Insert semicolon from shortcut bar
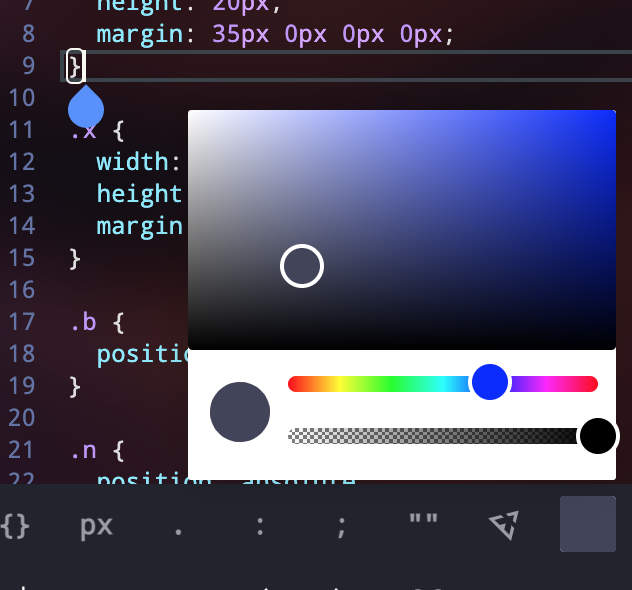Screen dimensions: 632x590 pos(341,527)
